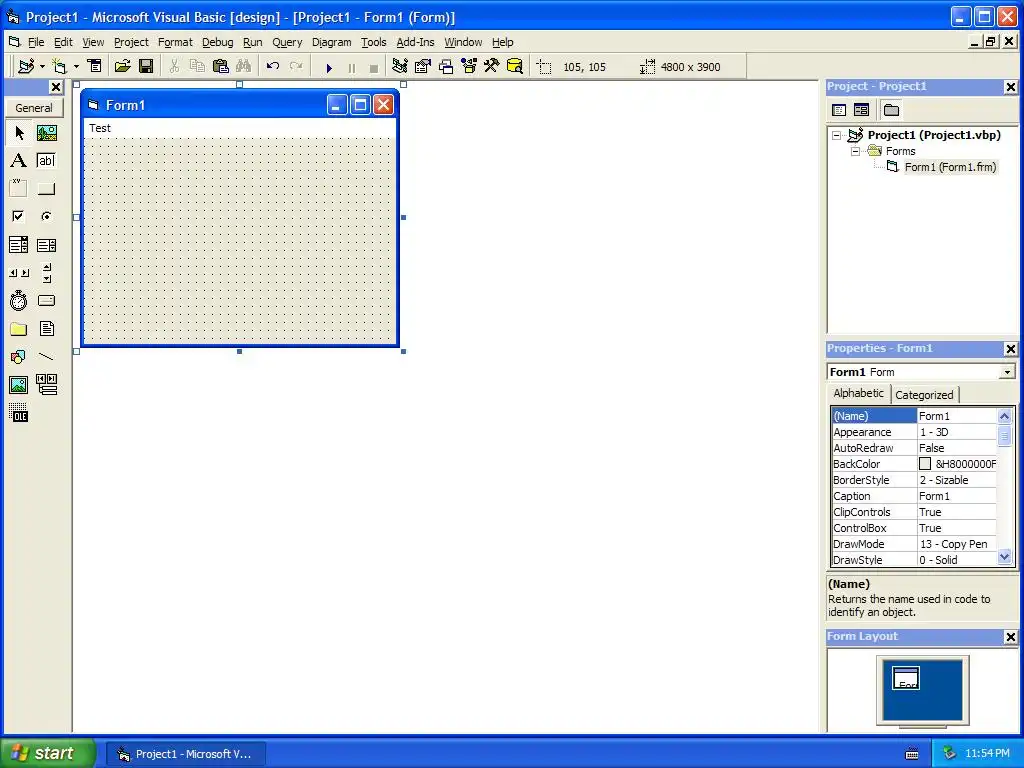Image resolution: width=1024 pixels, height=768 pixels.
Task: Open the Test menu on Form1
Action: (100, 128)
